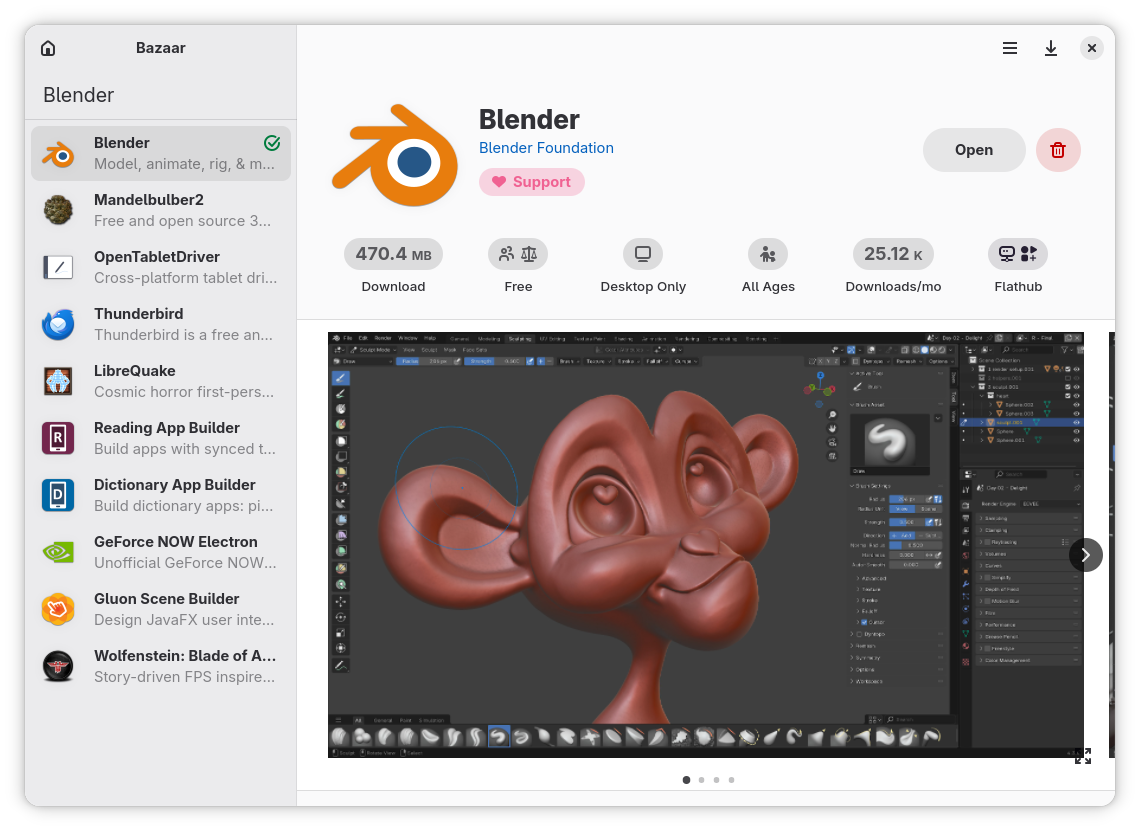Click the home icon in sidebar header

click(48, 48)
